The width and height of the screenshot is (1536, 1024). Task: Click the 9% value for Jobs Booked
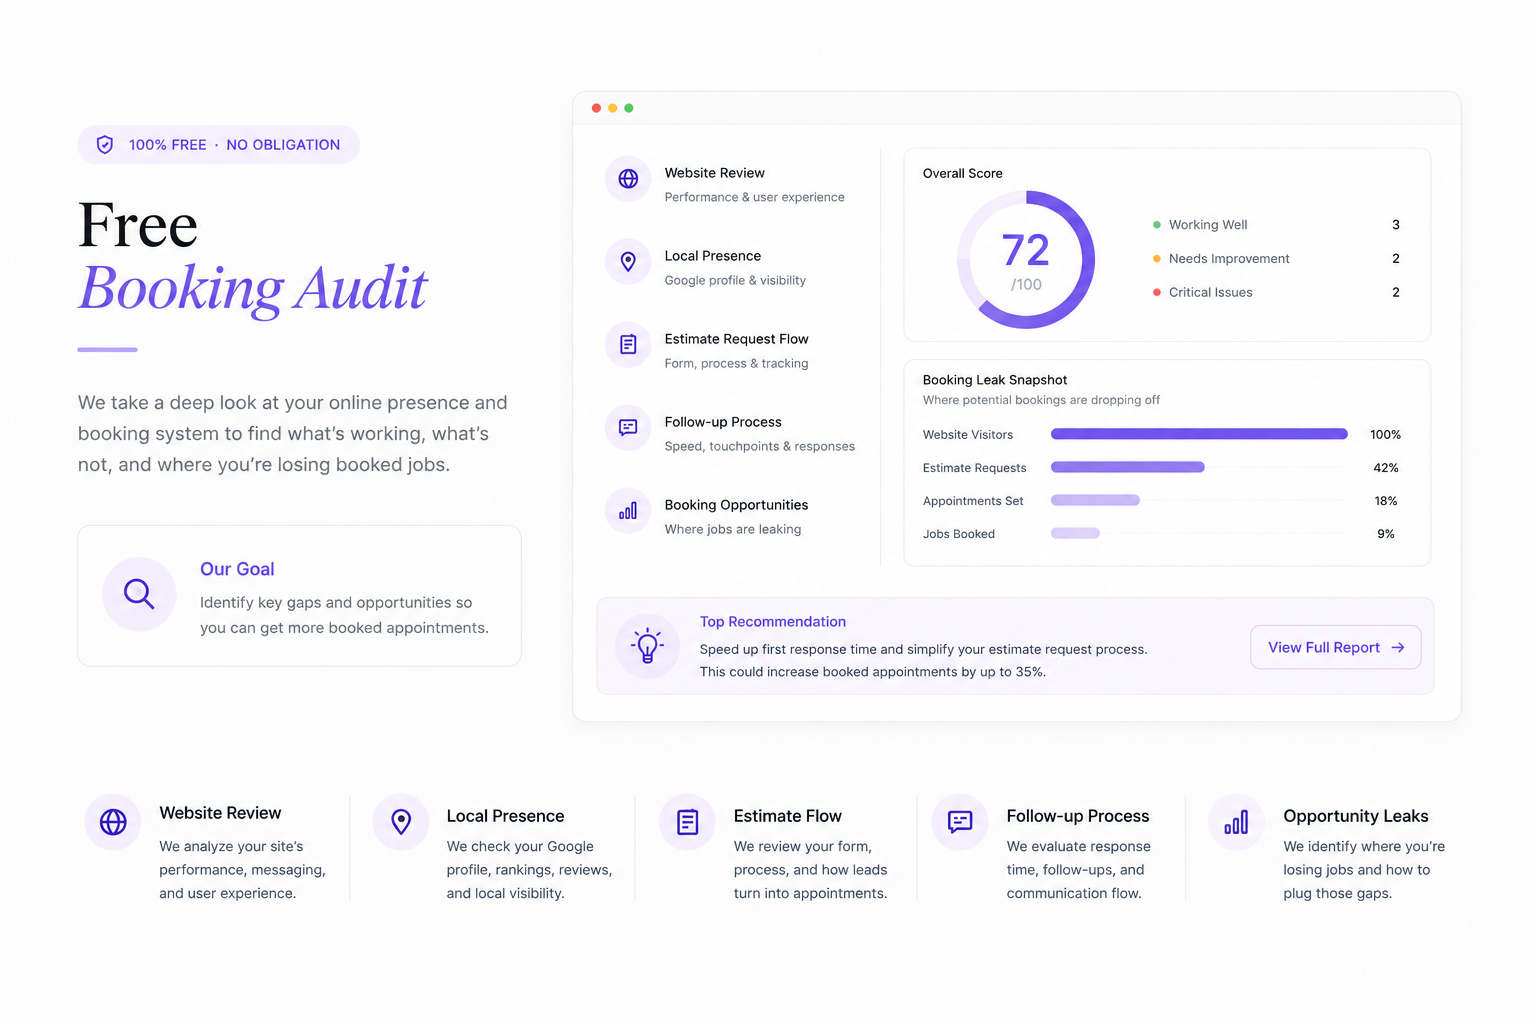tap(1386, 534)
